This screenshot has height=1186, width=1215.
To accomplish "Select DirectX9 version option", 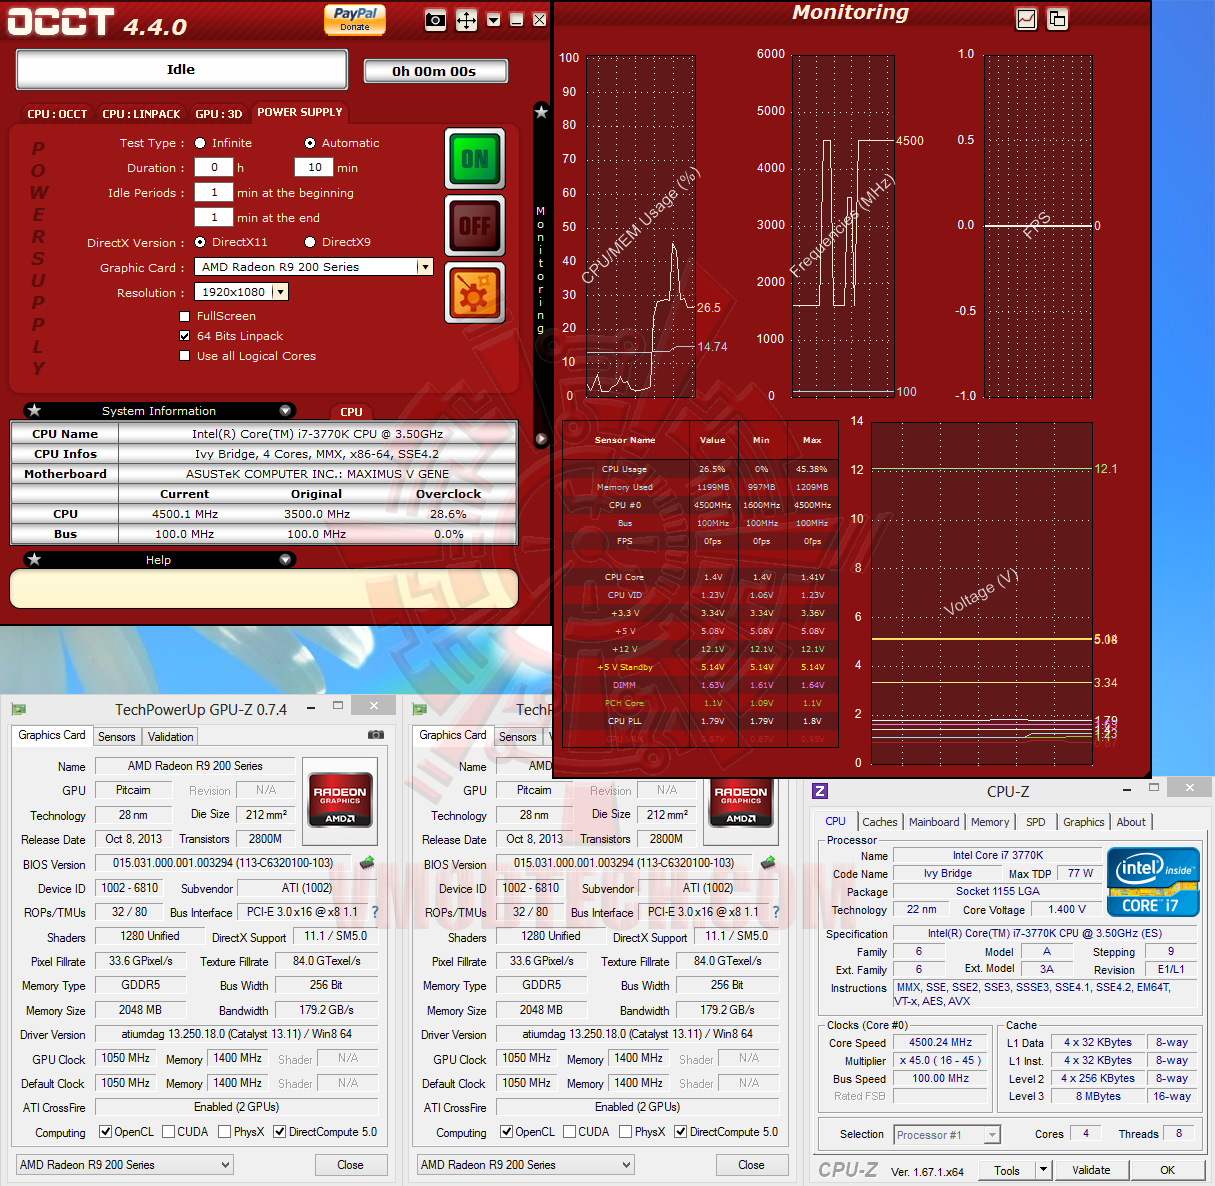I will (310, 242).
